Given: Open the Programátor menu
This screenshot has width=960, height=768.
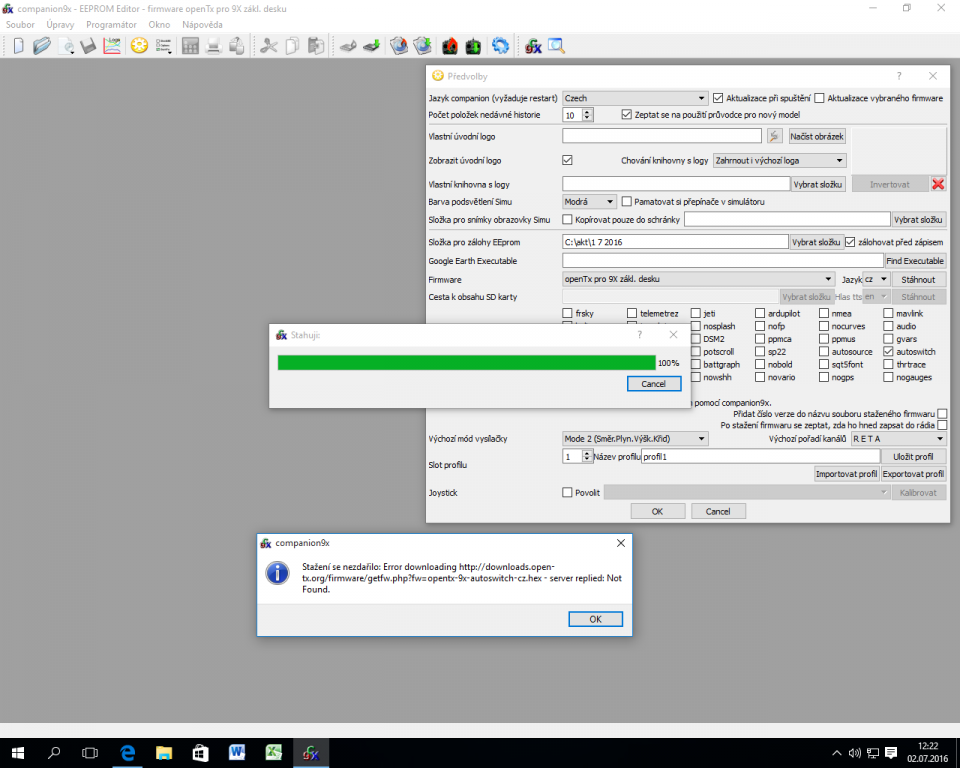Looking at the screenshot, I should (111, 24).
